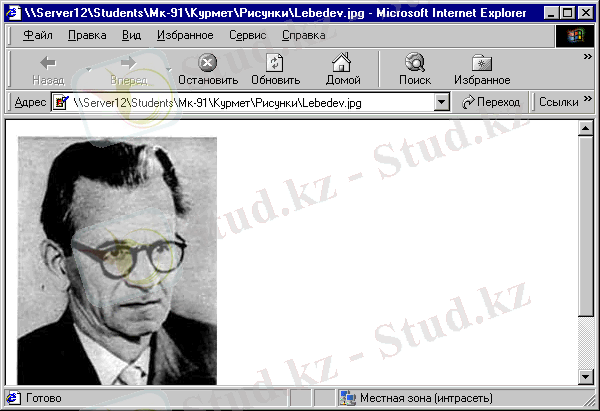Viewport: 600px width, 411px height.
Task: Click the Готово status text
Action: click(x=43, y=398)
